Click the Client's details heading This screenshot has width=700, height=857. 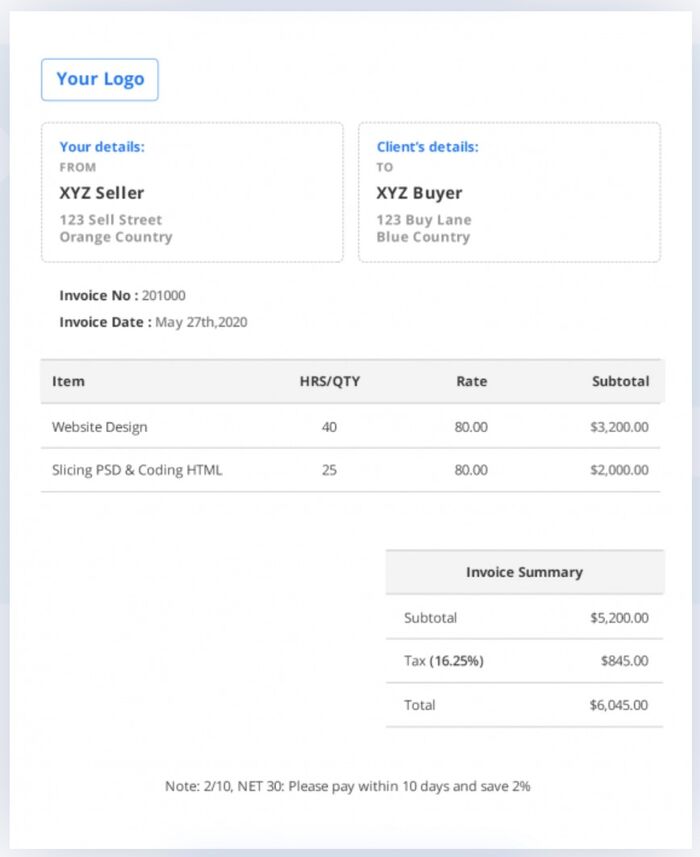427,147
